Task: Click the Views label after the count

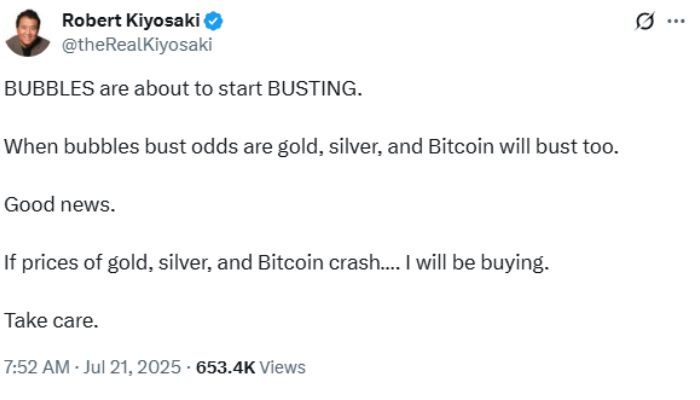Action: click(x=282, y=367)
